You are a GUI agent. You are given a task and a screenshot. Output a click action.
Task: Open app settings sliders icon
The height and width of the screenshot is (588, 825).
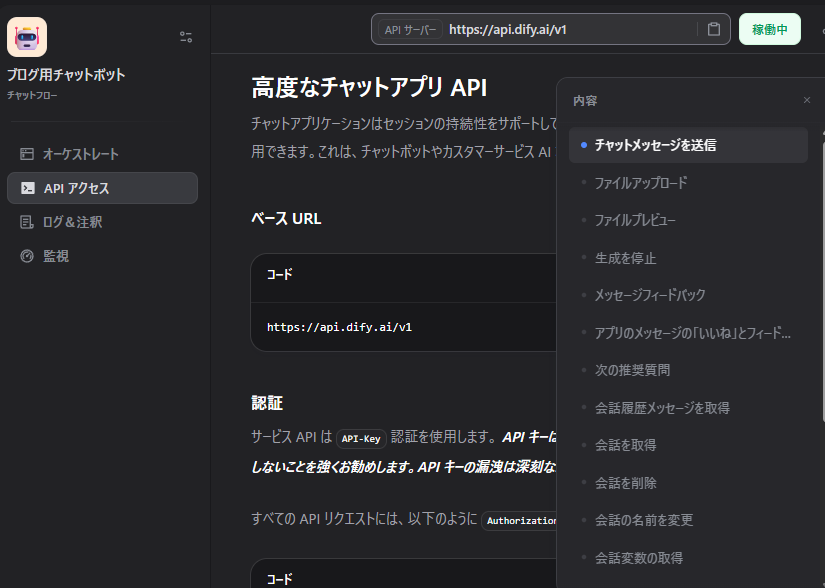186,37
